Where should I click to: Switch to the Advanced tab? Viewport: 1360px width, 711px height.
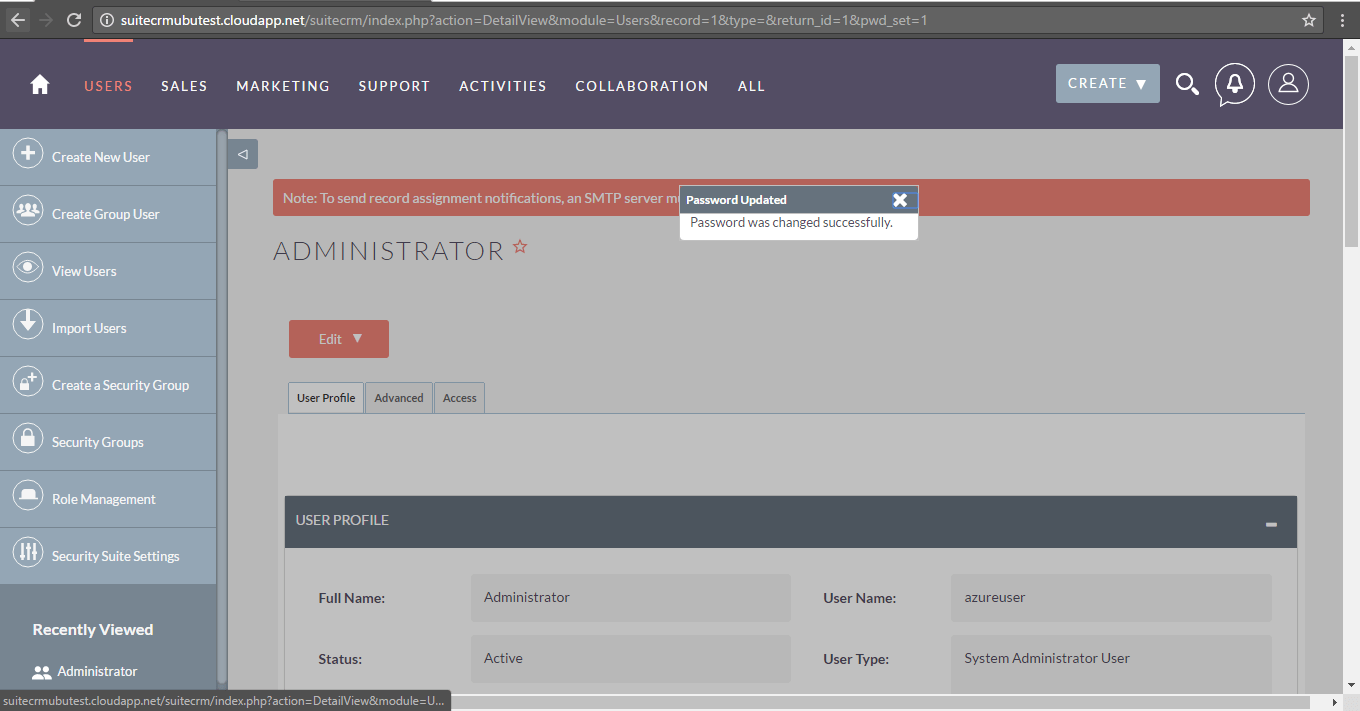399,398
